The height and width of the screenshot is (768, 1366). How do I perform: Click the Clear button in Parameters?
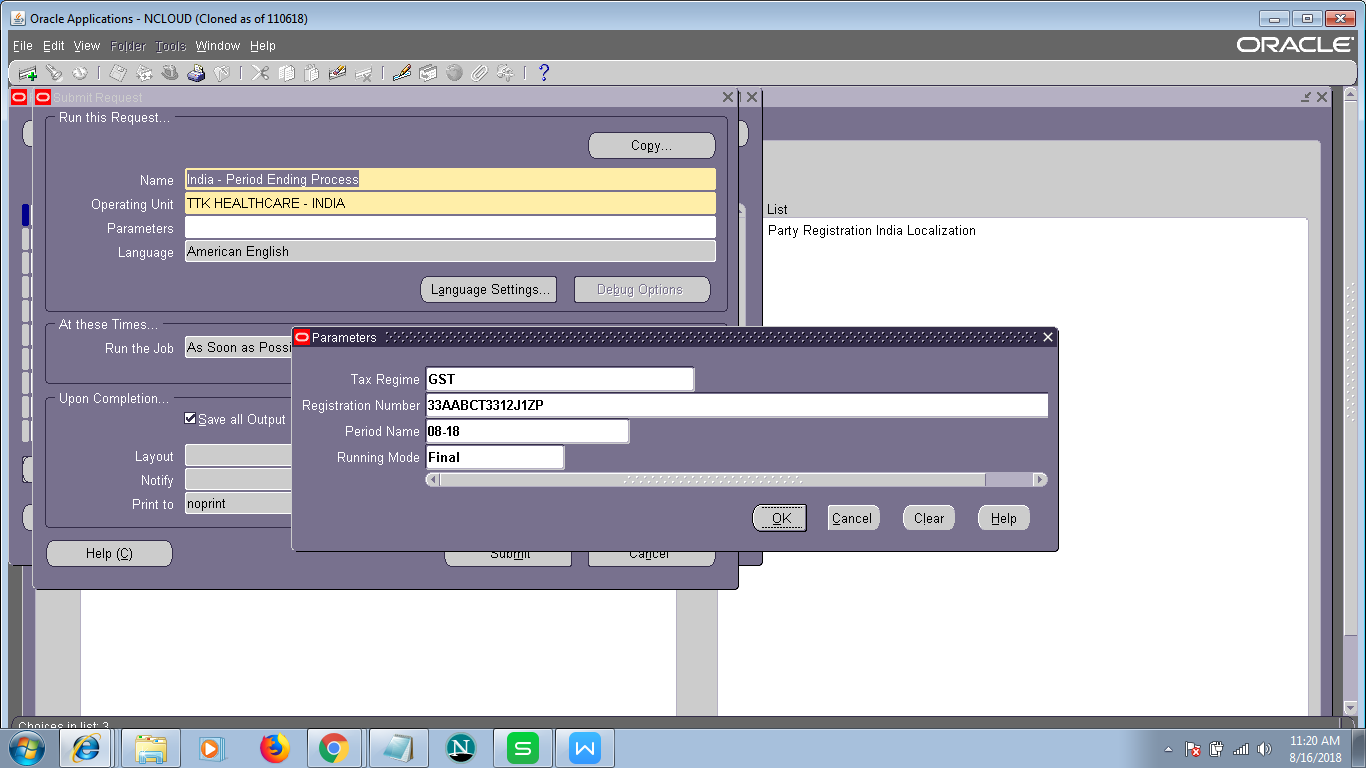[929, 518]
